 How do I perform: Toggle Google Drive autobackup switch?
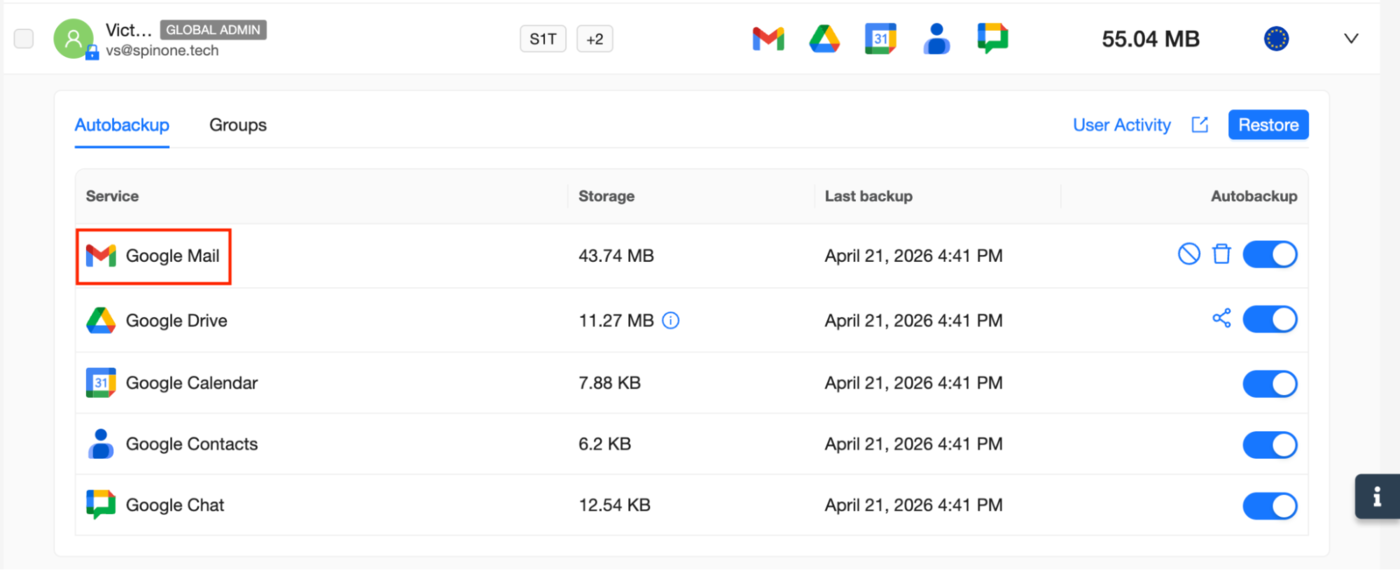(x=1270, y=320)
